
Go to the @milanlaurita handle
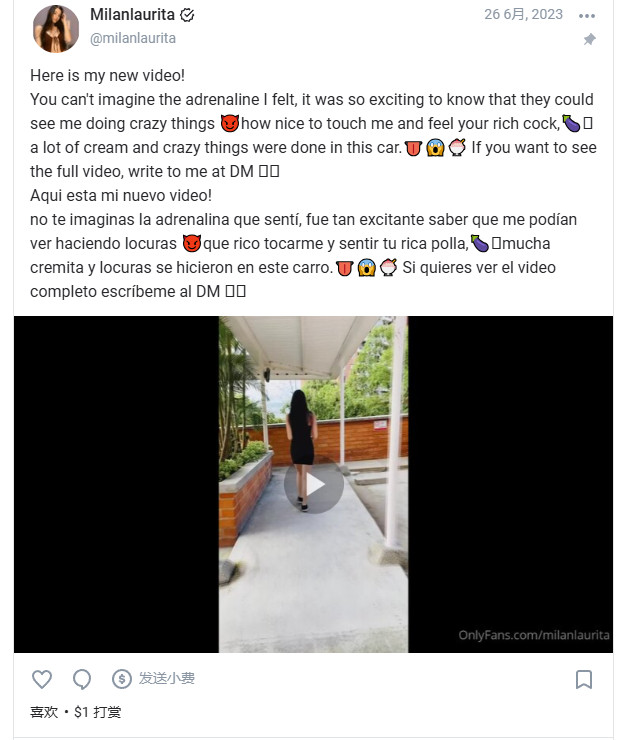click(x=133, y=38)
